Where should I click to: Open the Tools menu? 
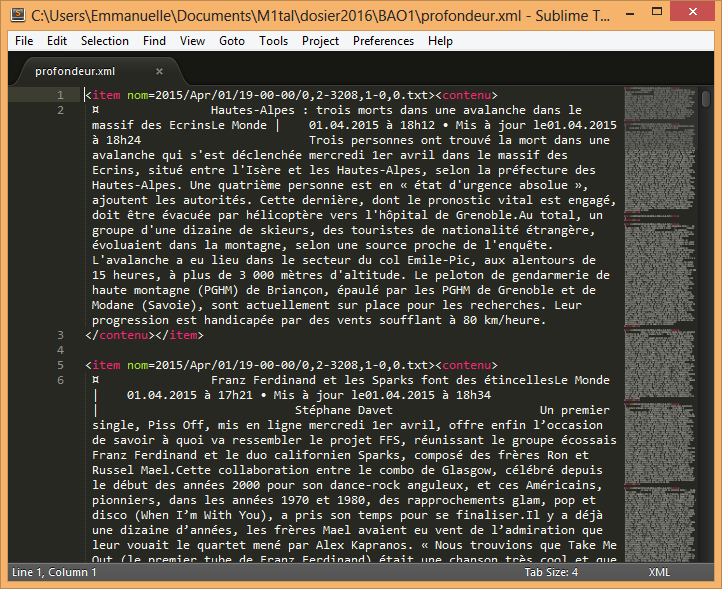click(273, 41)
